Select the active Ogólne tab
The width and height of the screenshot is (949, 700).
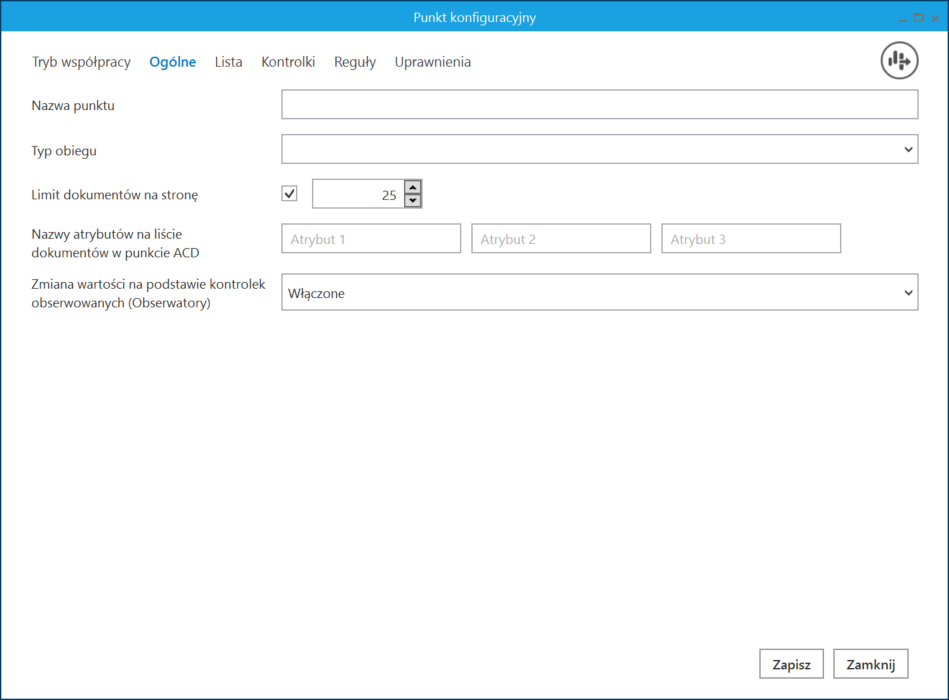[172, 62]
